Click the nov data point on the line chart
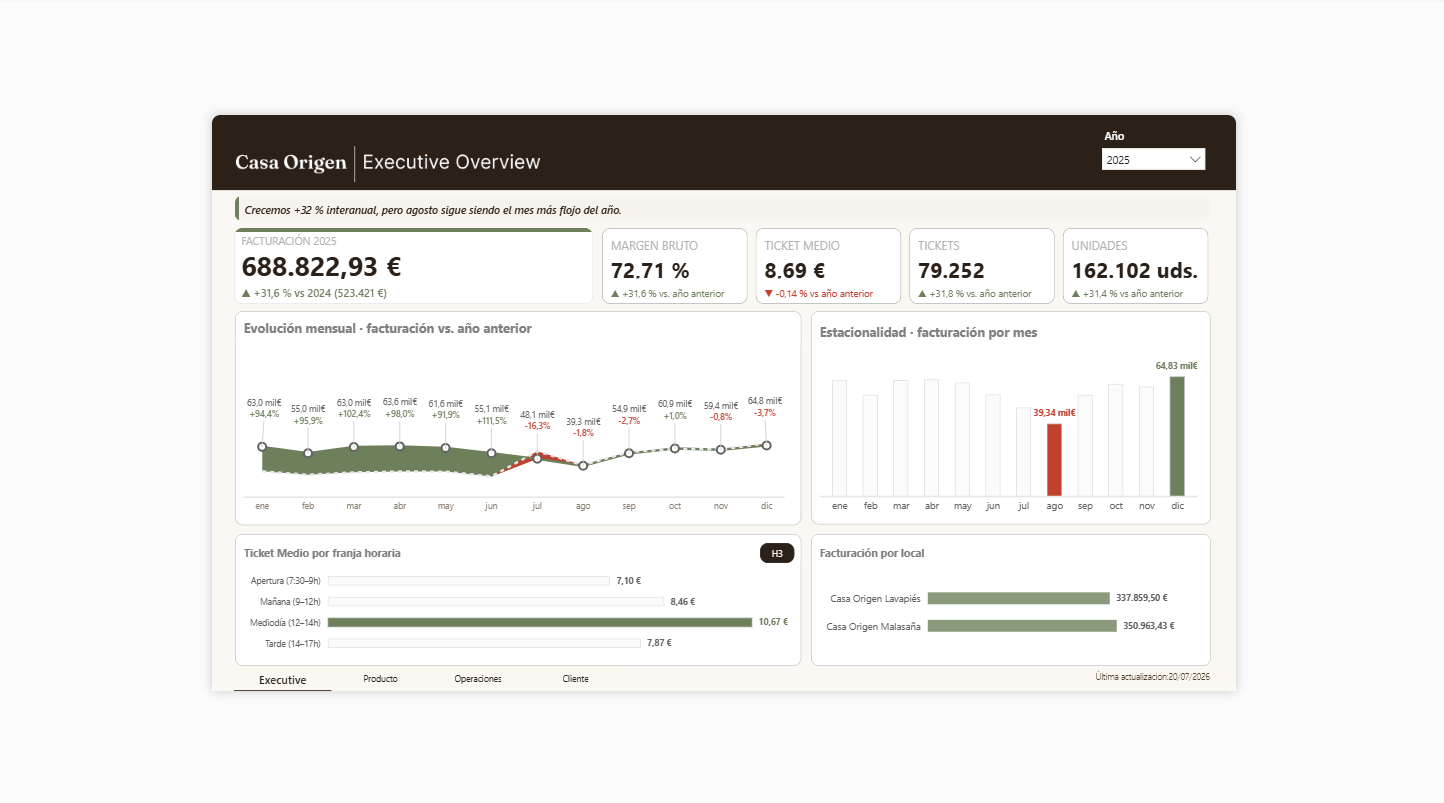Screen dimensions: 1444x803 point(721,449)
